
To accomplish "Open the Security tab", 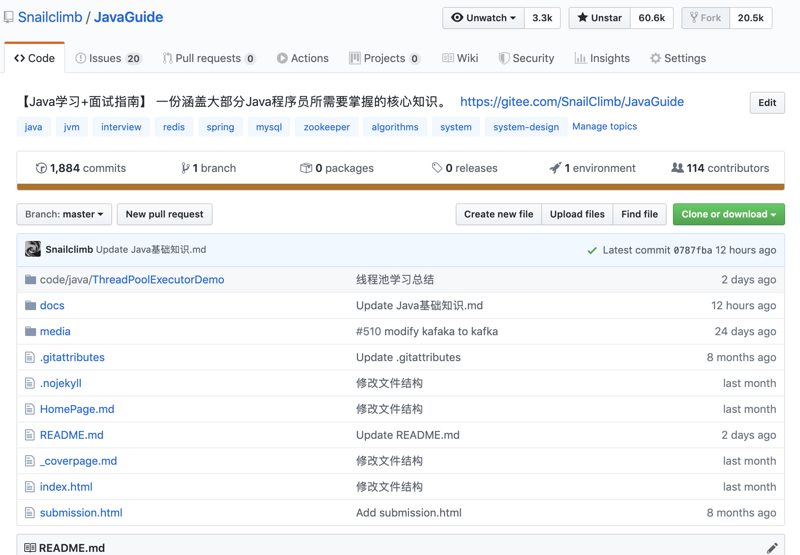I will (526, 58).
